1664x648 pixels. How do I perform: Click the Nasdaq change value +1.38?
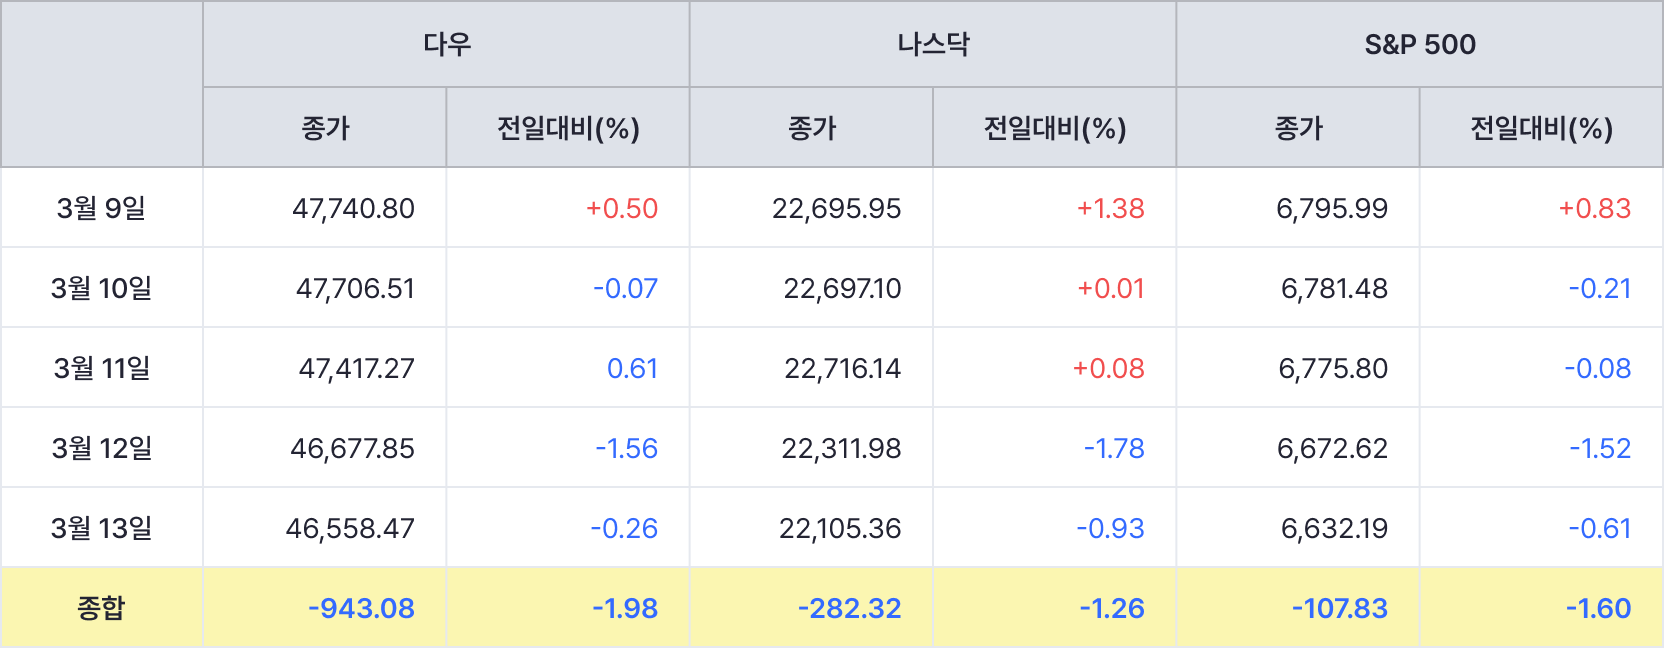[x=1110, y=208]
